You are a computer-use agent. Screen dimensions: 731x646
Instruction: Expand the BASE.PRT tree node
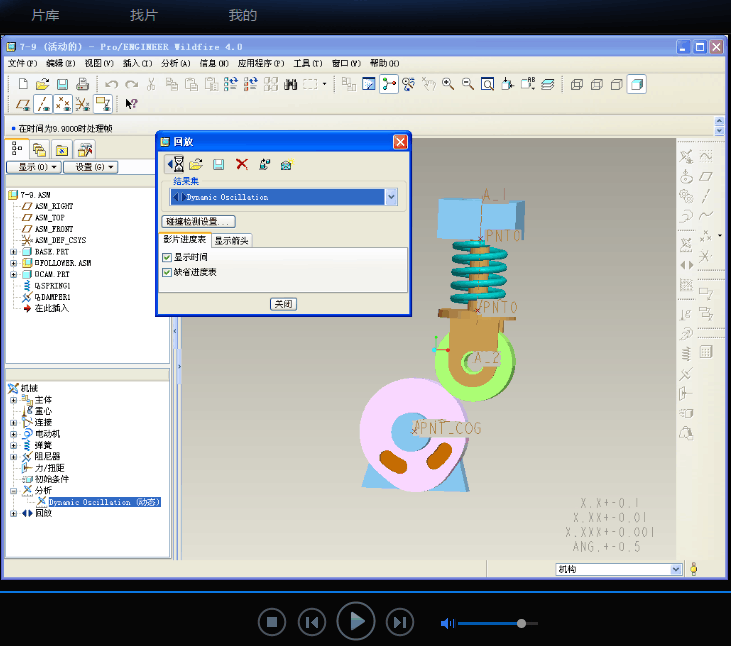14,252
